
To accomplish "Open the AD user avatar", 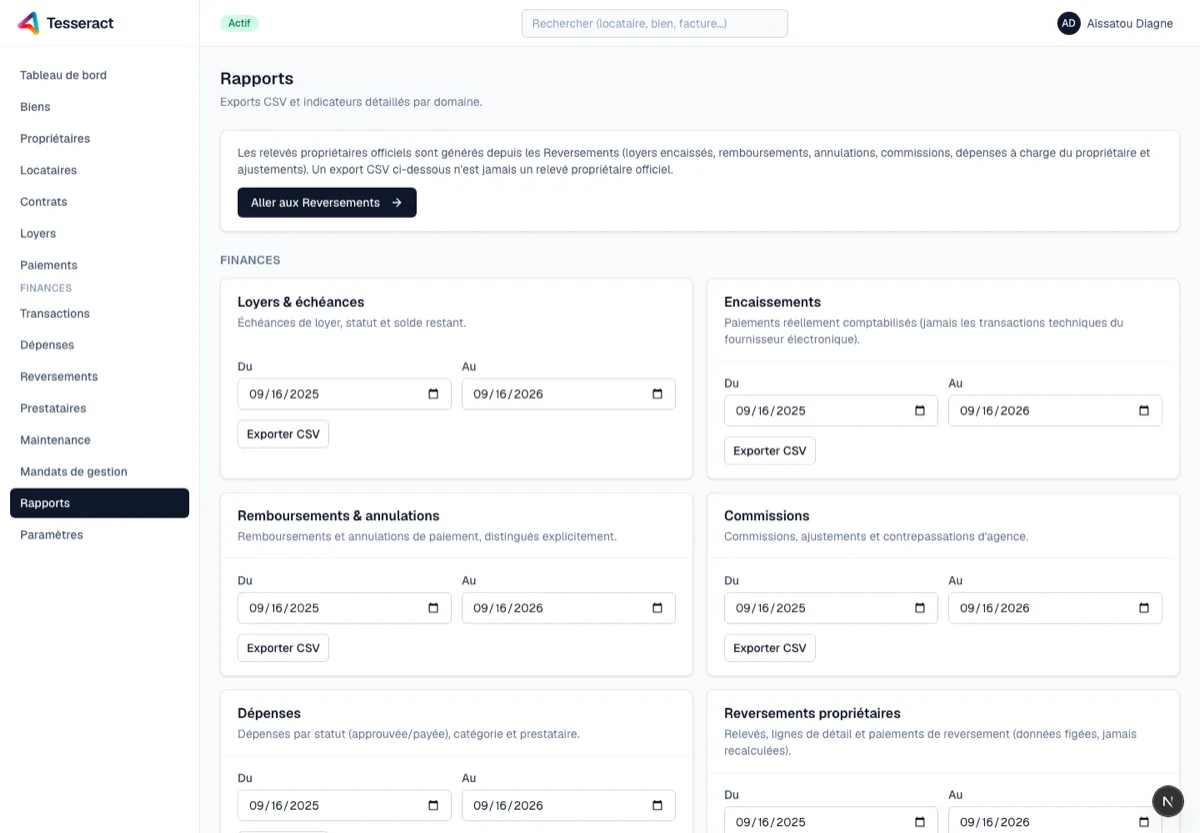I will tap(1069, 23).
